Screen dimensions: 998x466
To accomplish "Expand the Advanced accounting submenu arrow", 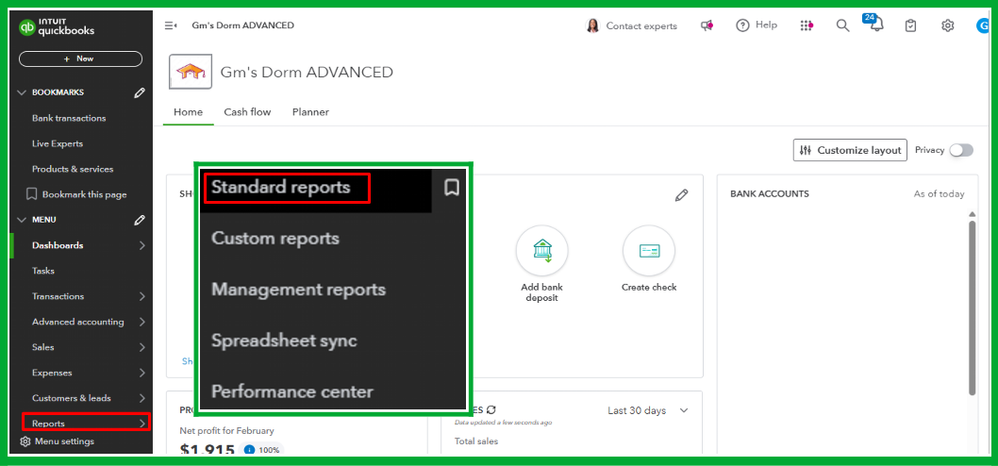I will pyautogui.click(x=141, y=322).
